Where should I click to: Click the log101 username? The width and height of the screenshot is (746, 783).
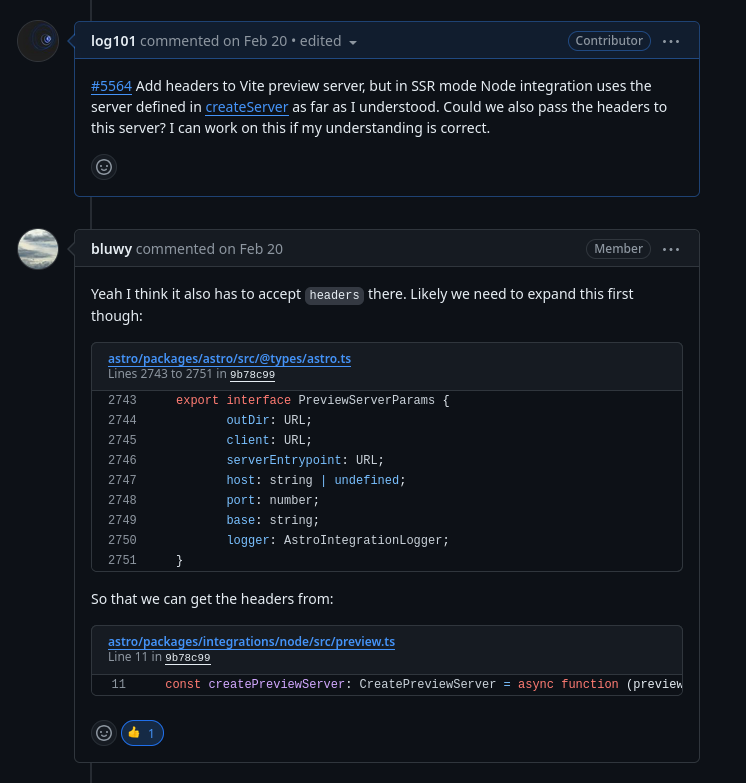tap(113, 41)
